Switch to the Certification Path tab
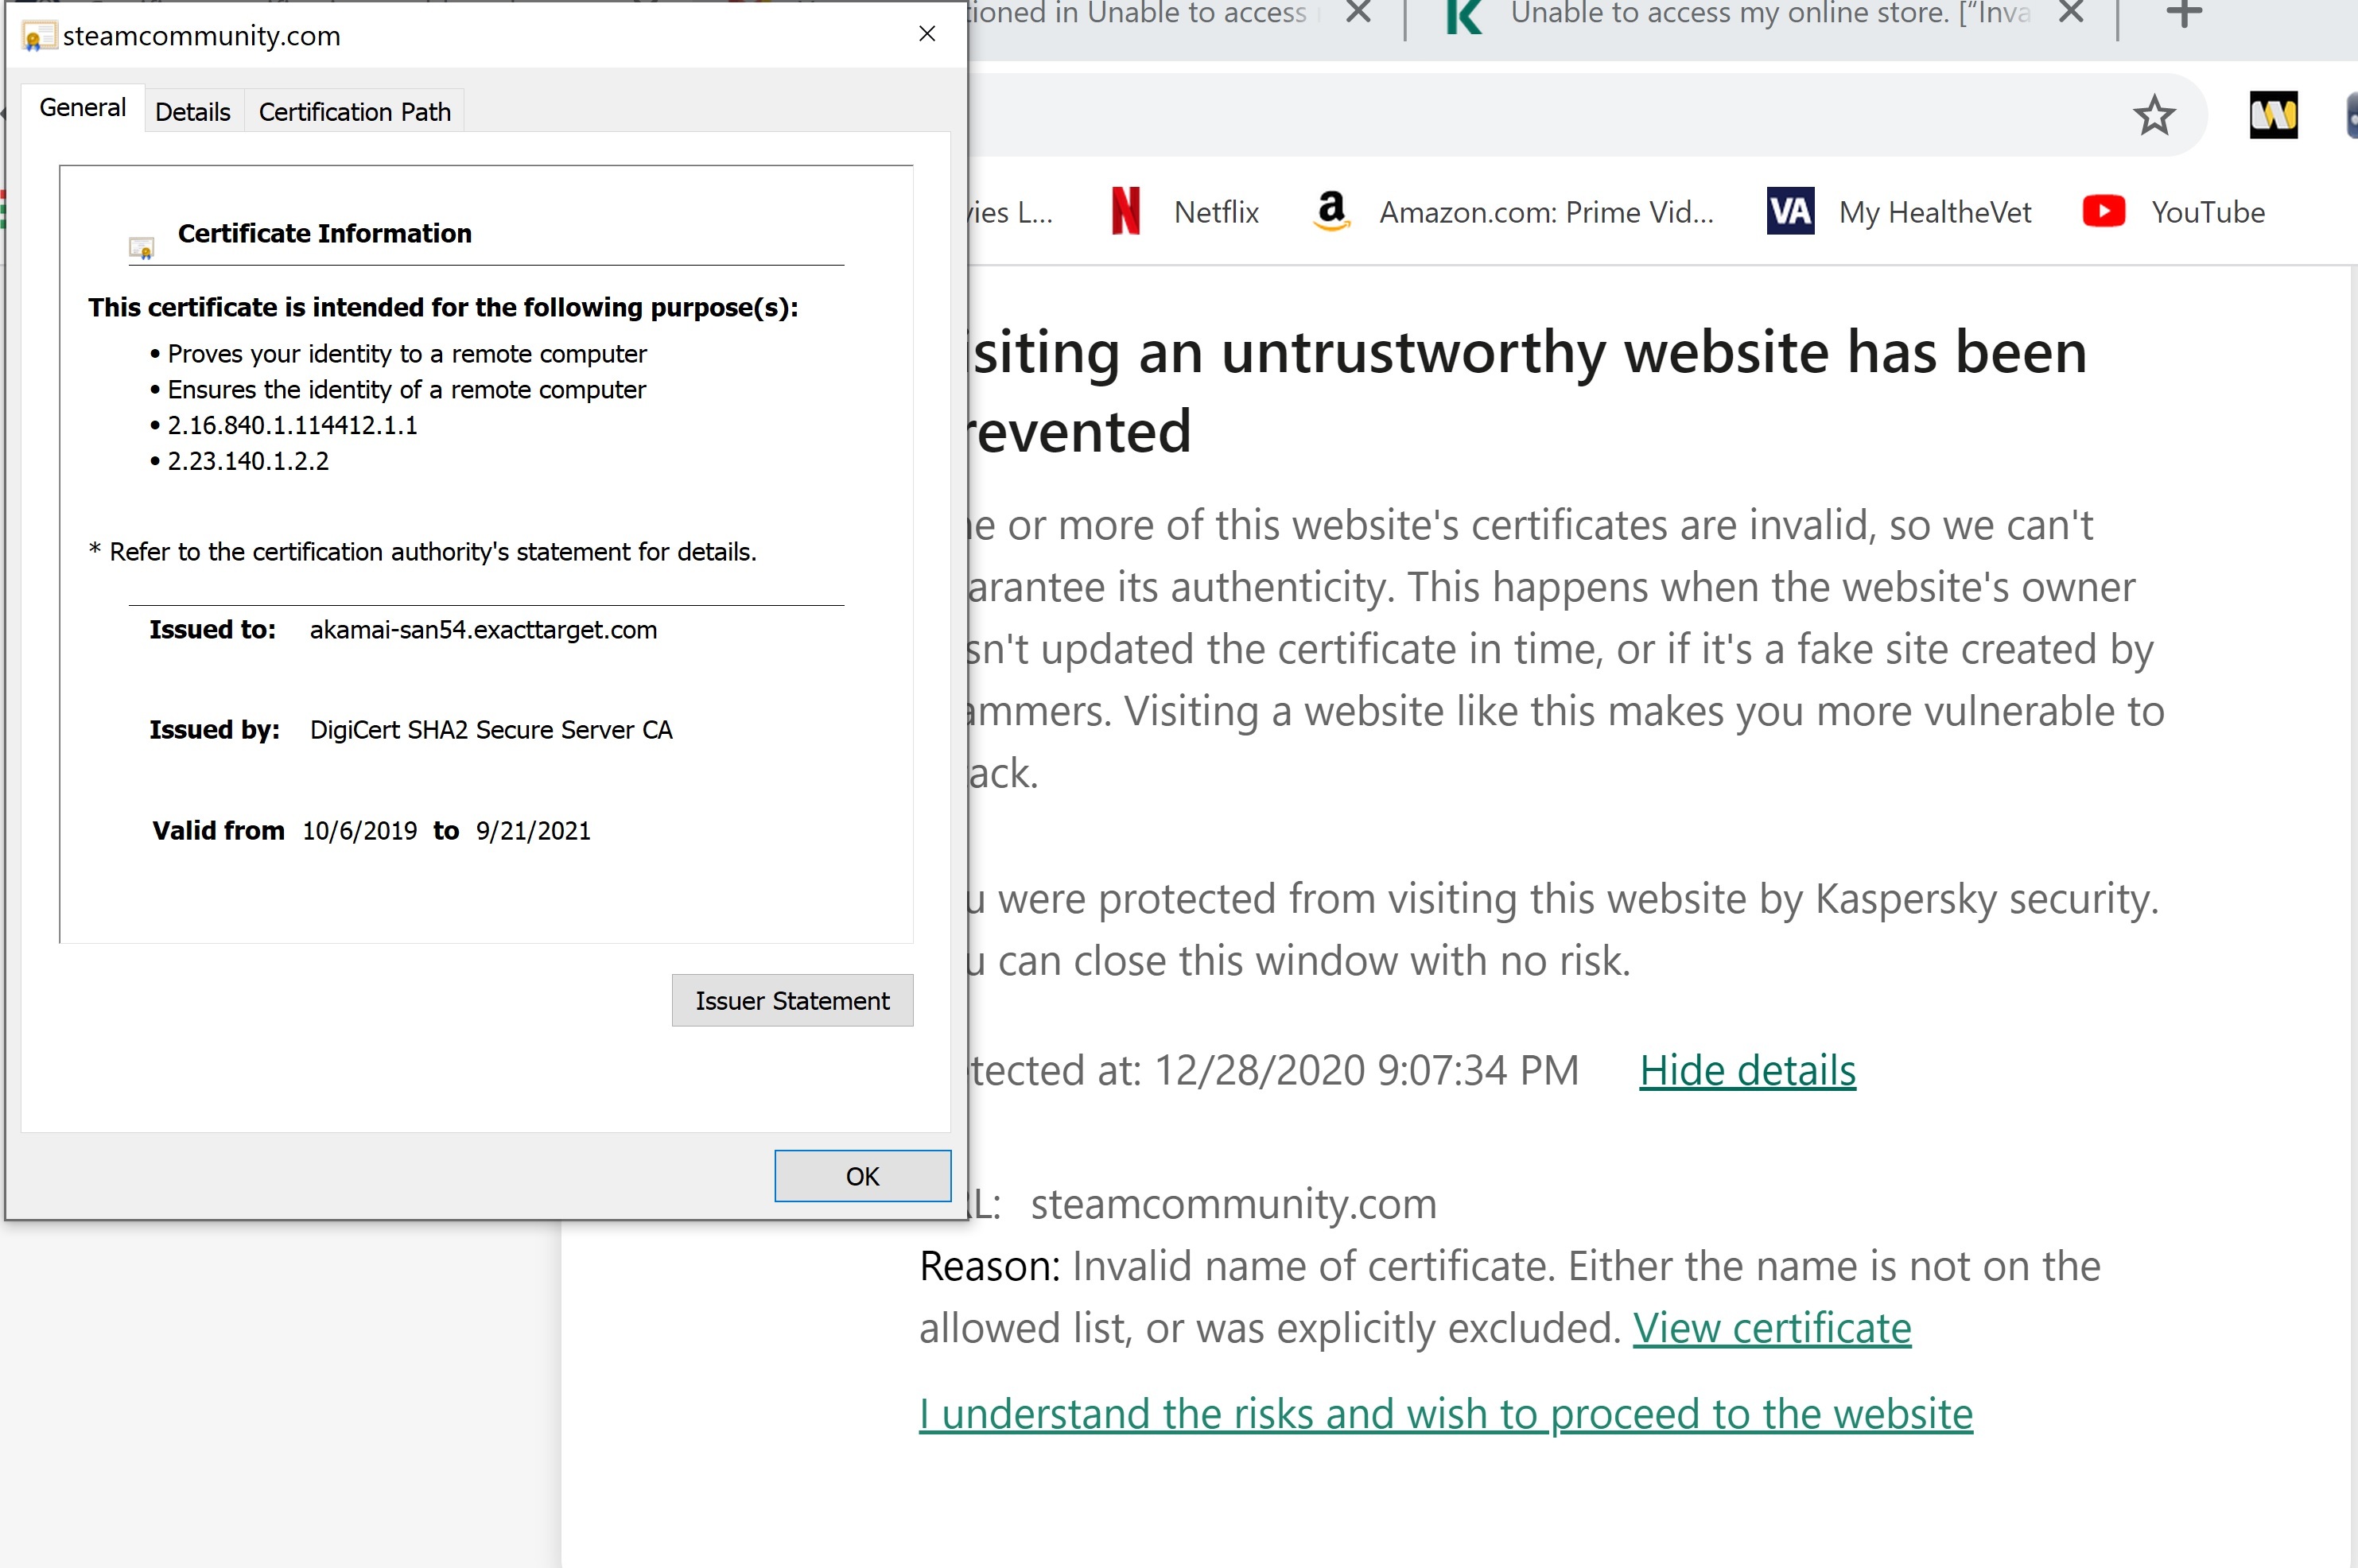This screenshot has height=1568, width=2358. (x=354, y=112)
